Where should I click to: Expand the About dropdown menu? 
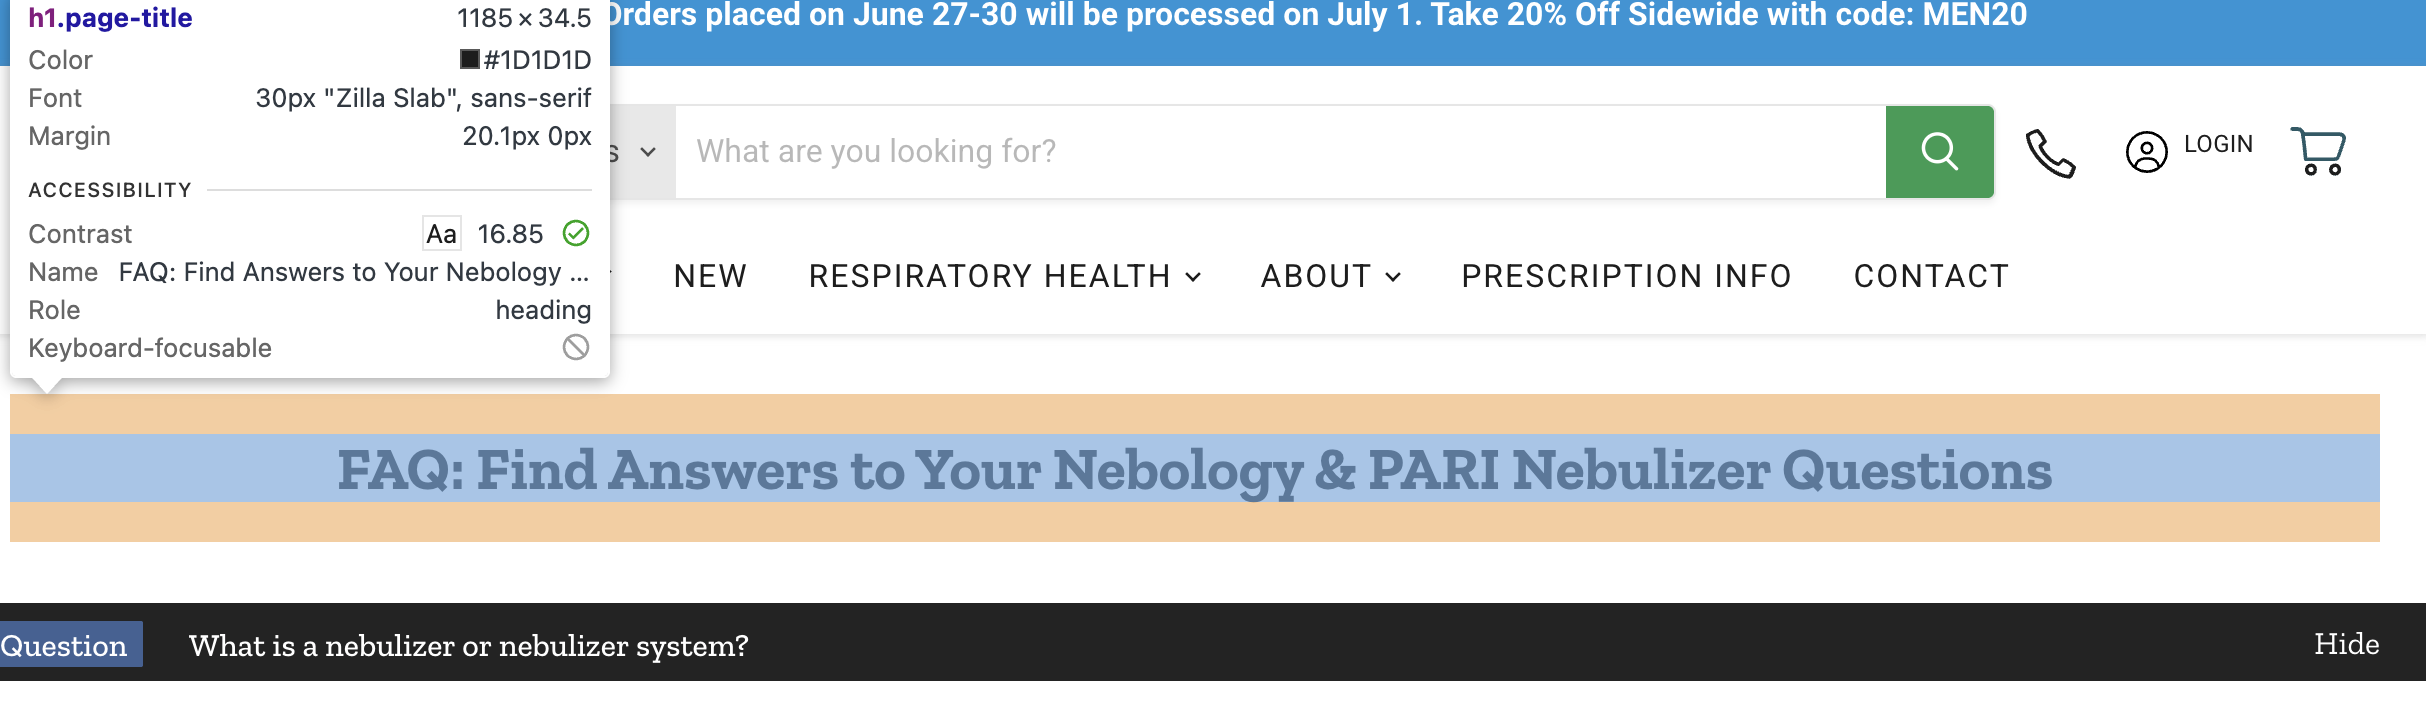pyautogui.click(x=1330, y=276)
